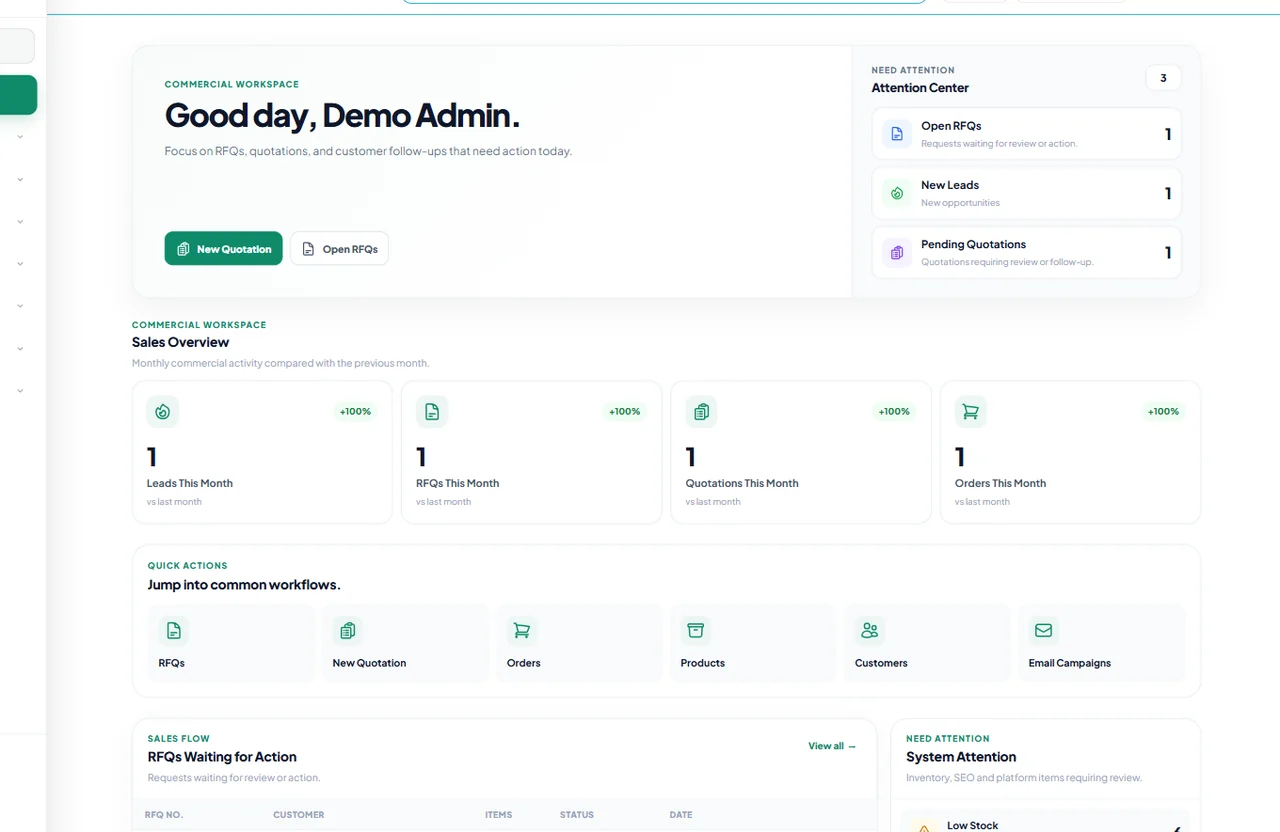The width and height of the screenshot is (1280, 832).
Task: Select the New Leads flame icon in Attention Center
Action: (897, 193)
